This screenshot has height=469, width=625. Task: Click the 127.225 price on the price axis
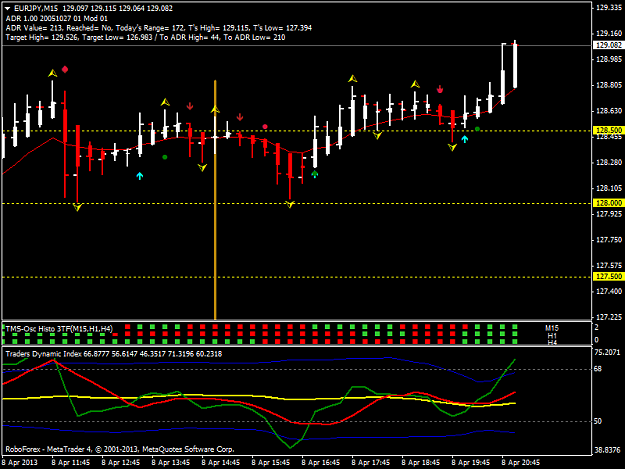(x=609, y=317)
